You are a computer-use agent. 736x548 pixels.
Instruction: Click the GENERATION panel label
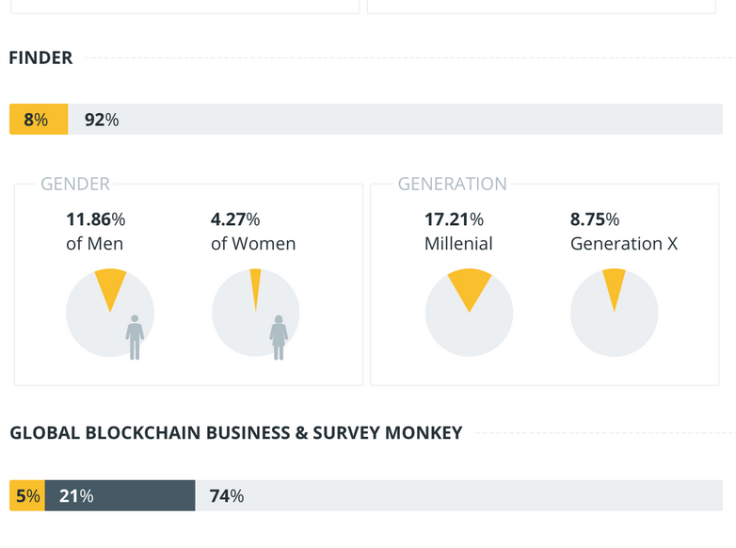(x=452, y=184)
